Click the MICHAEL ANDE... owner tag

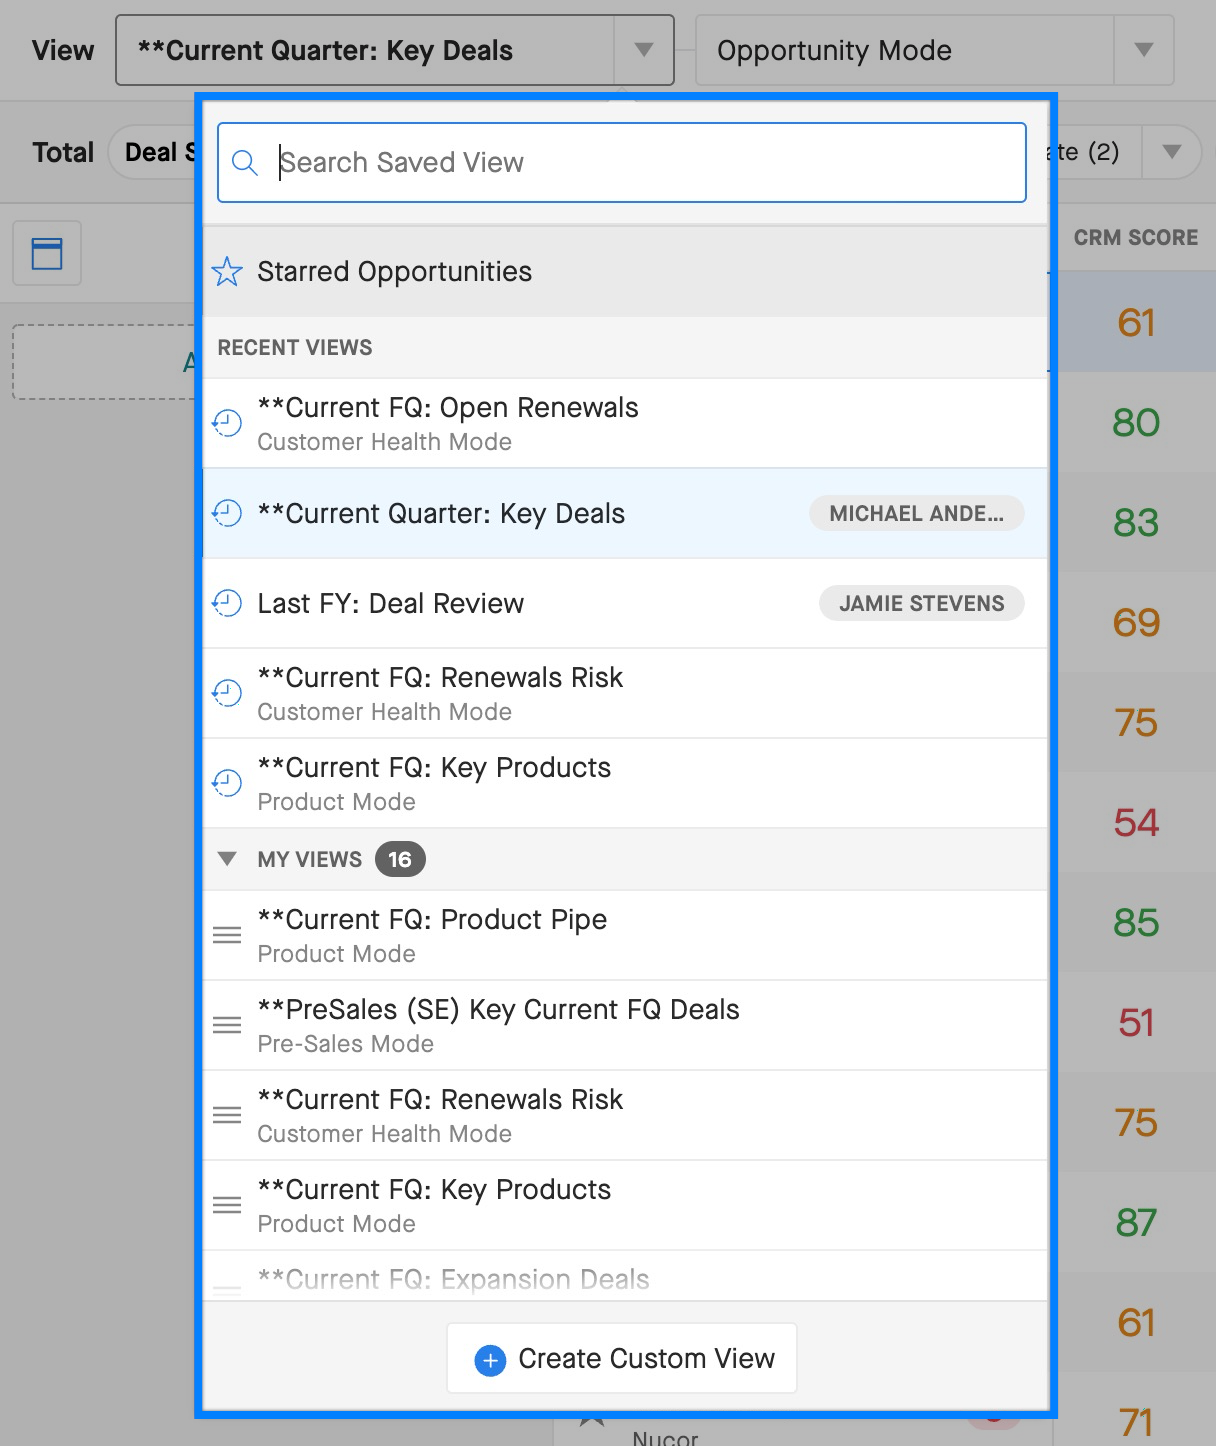tap(917, 513)
